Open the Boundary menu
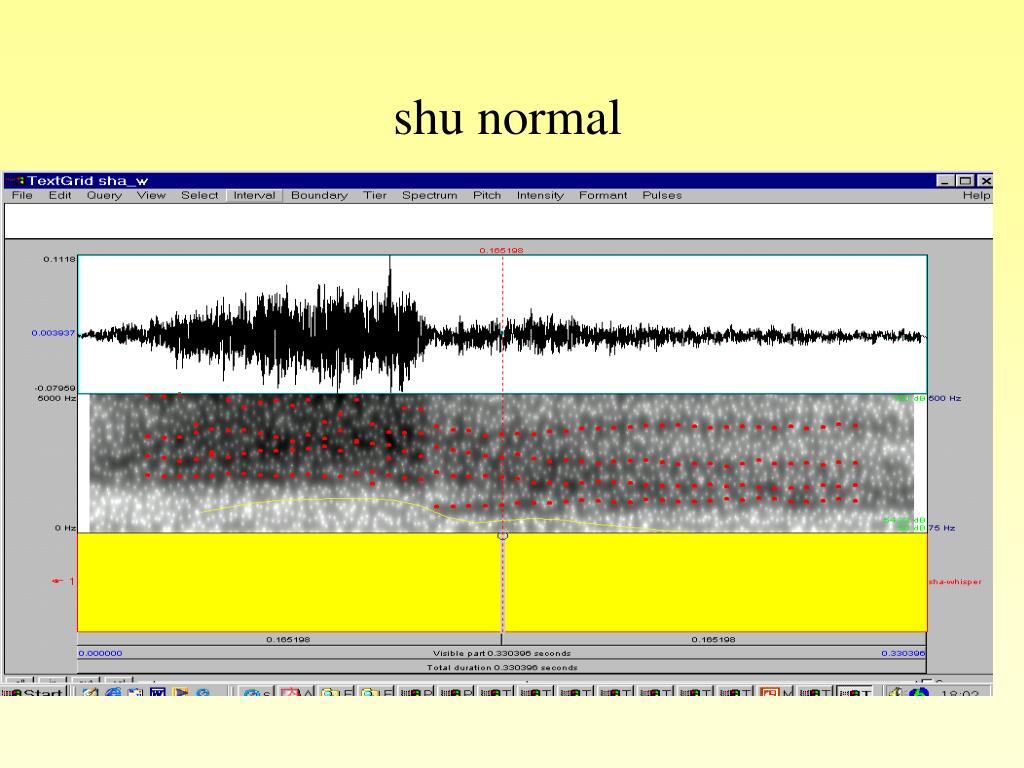 point(319,195)
